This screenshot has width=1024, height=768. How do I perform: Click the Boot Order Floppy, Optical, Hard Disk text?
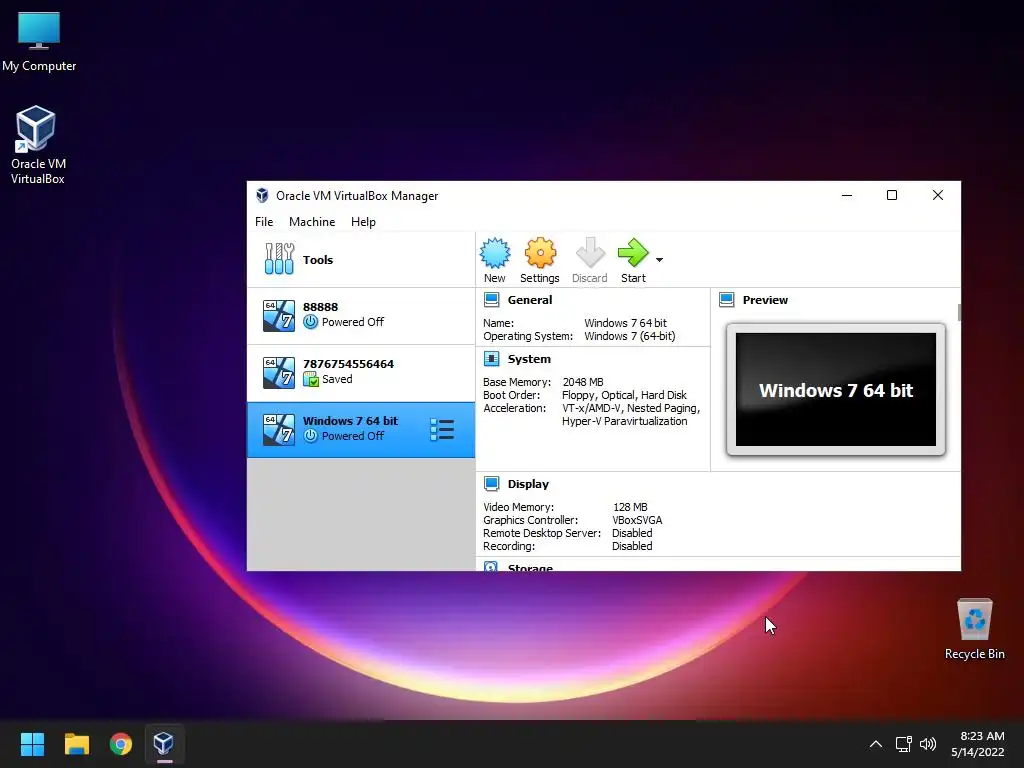(624, 395)
